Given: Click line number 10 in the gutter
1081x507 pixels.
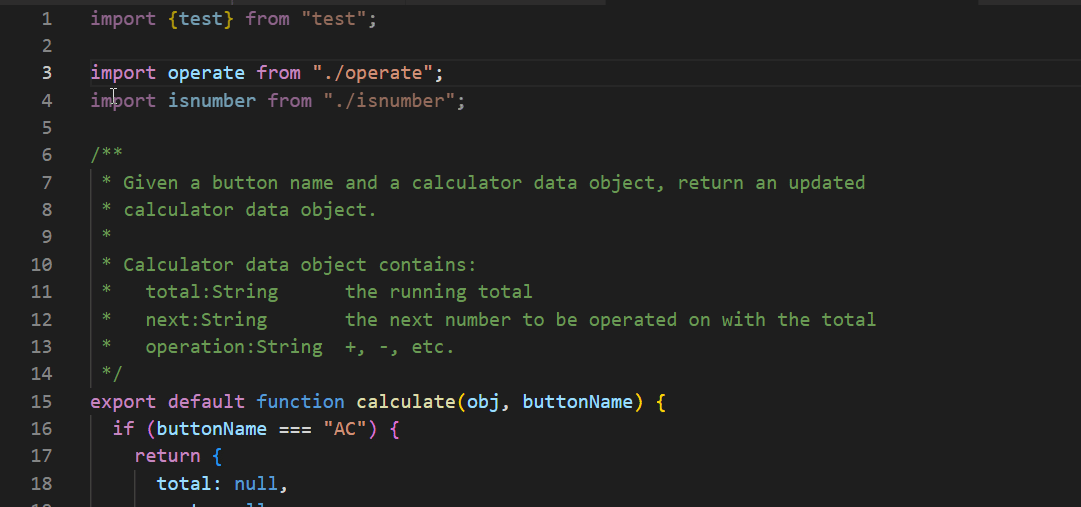Looking at the screenshot, I should point(41,265).
